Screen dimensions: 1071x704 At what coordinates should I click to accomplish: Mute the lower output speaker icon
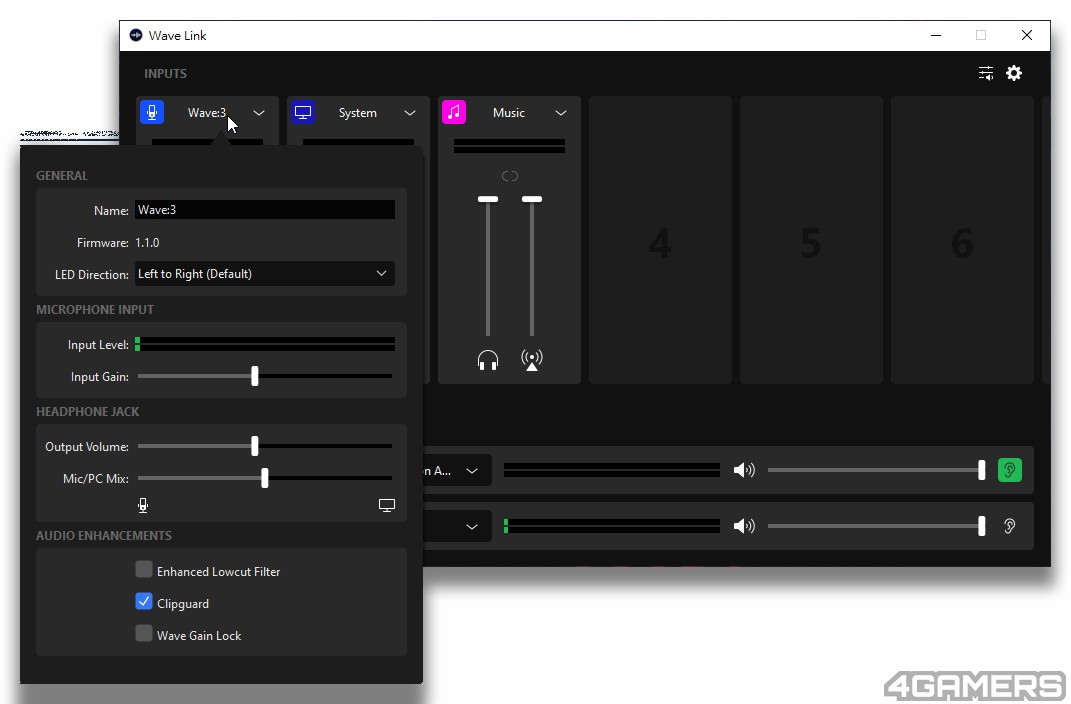pos(744,526)
